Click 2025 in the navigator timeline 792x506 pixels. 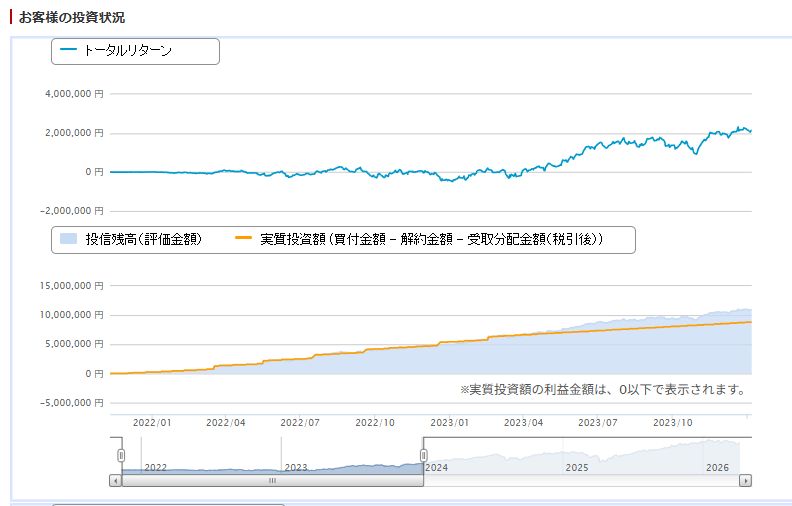[x=577, y=467]
